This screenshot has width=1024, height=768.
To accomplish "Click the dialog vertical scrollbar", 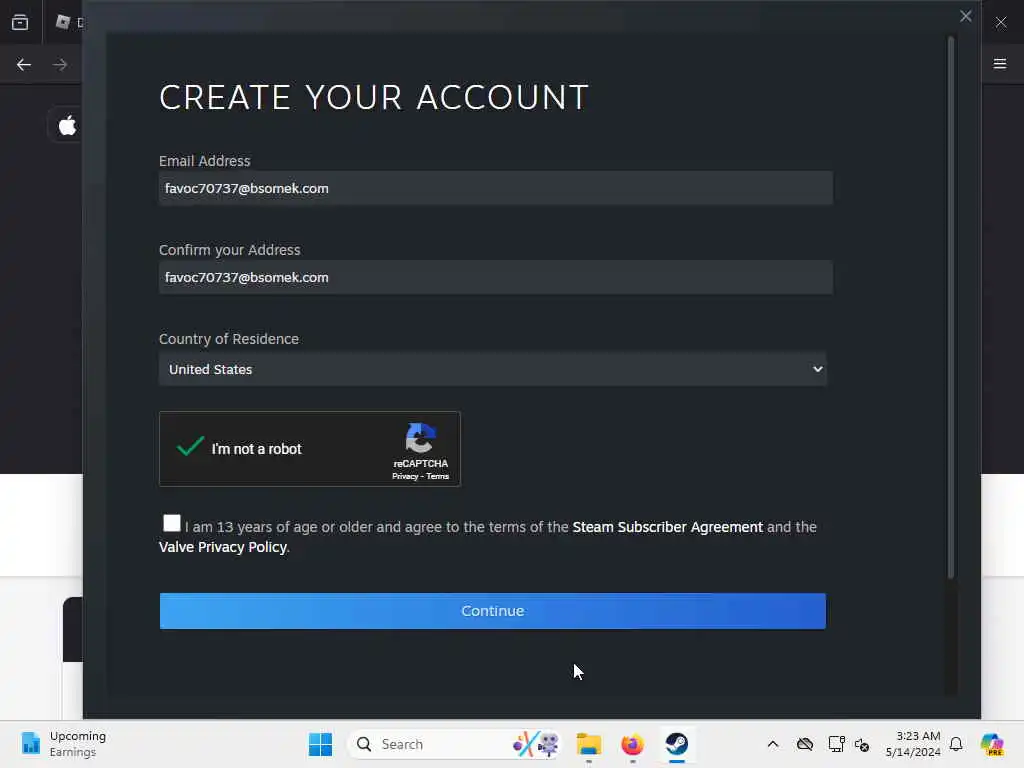I will pos(951,307).
